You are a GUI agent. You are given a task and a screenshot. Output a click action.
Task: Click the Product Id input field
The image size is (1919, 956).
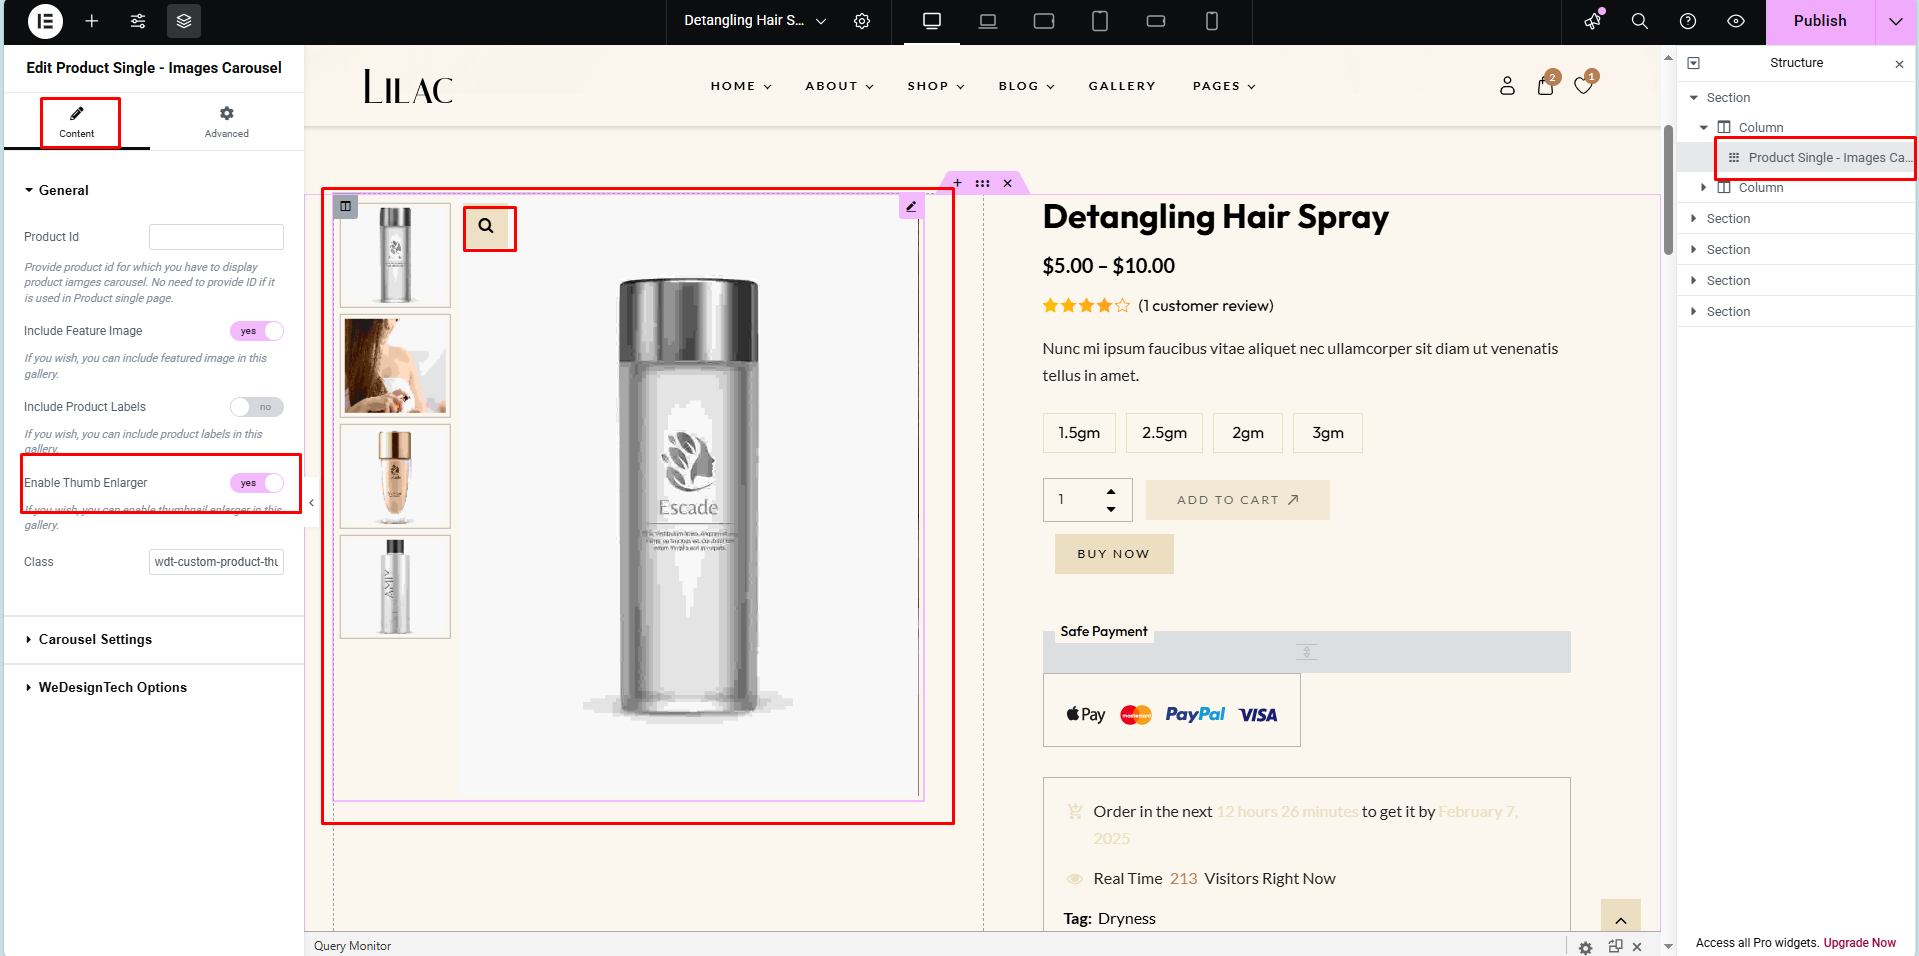[216, 237]
